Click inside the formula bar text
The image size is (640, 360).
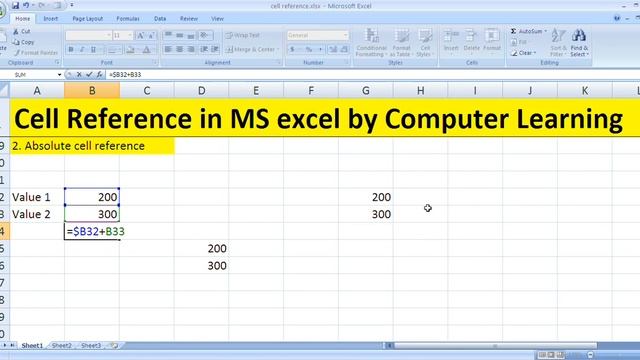(x=125, y=75)
